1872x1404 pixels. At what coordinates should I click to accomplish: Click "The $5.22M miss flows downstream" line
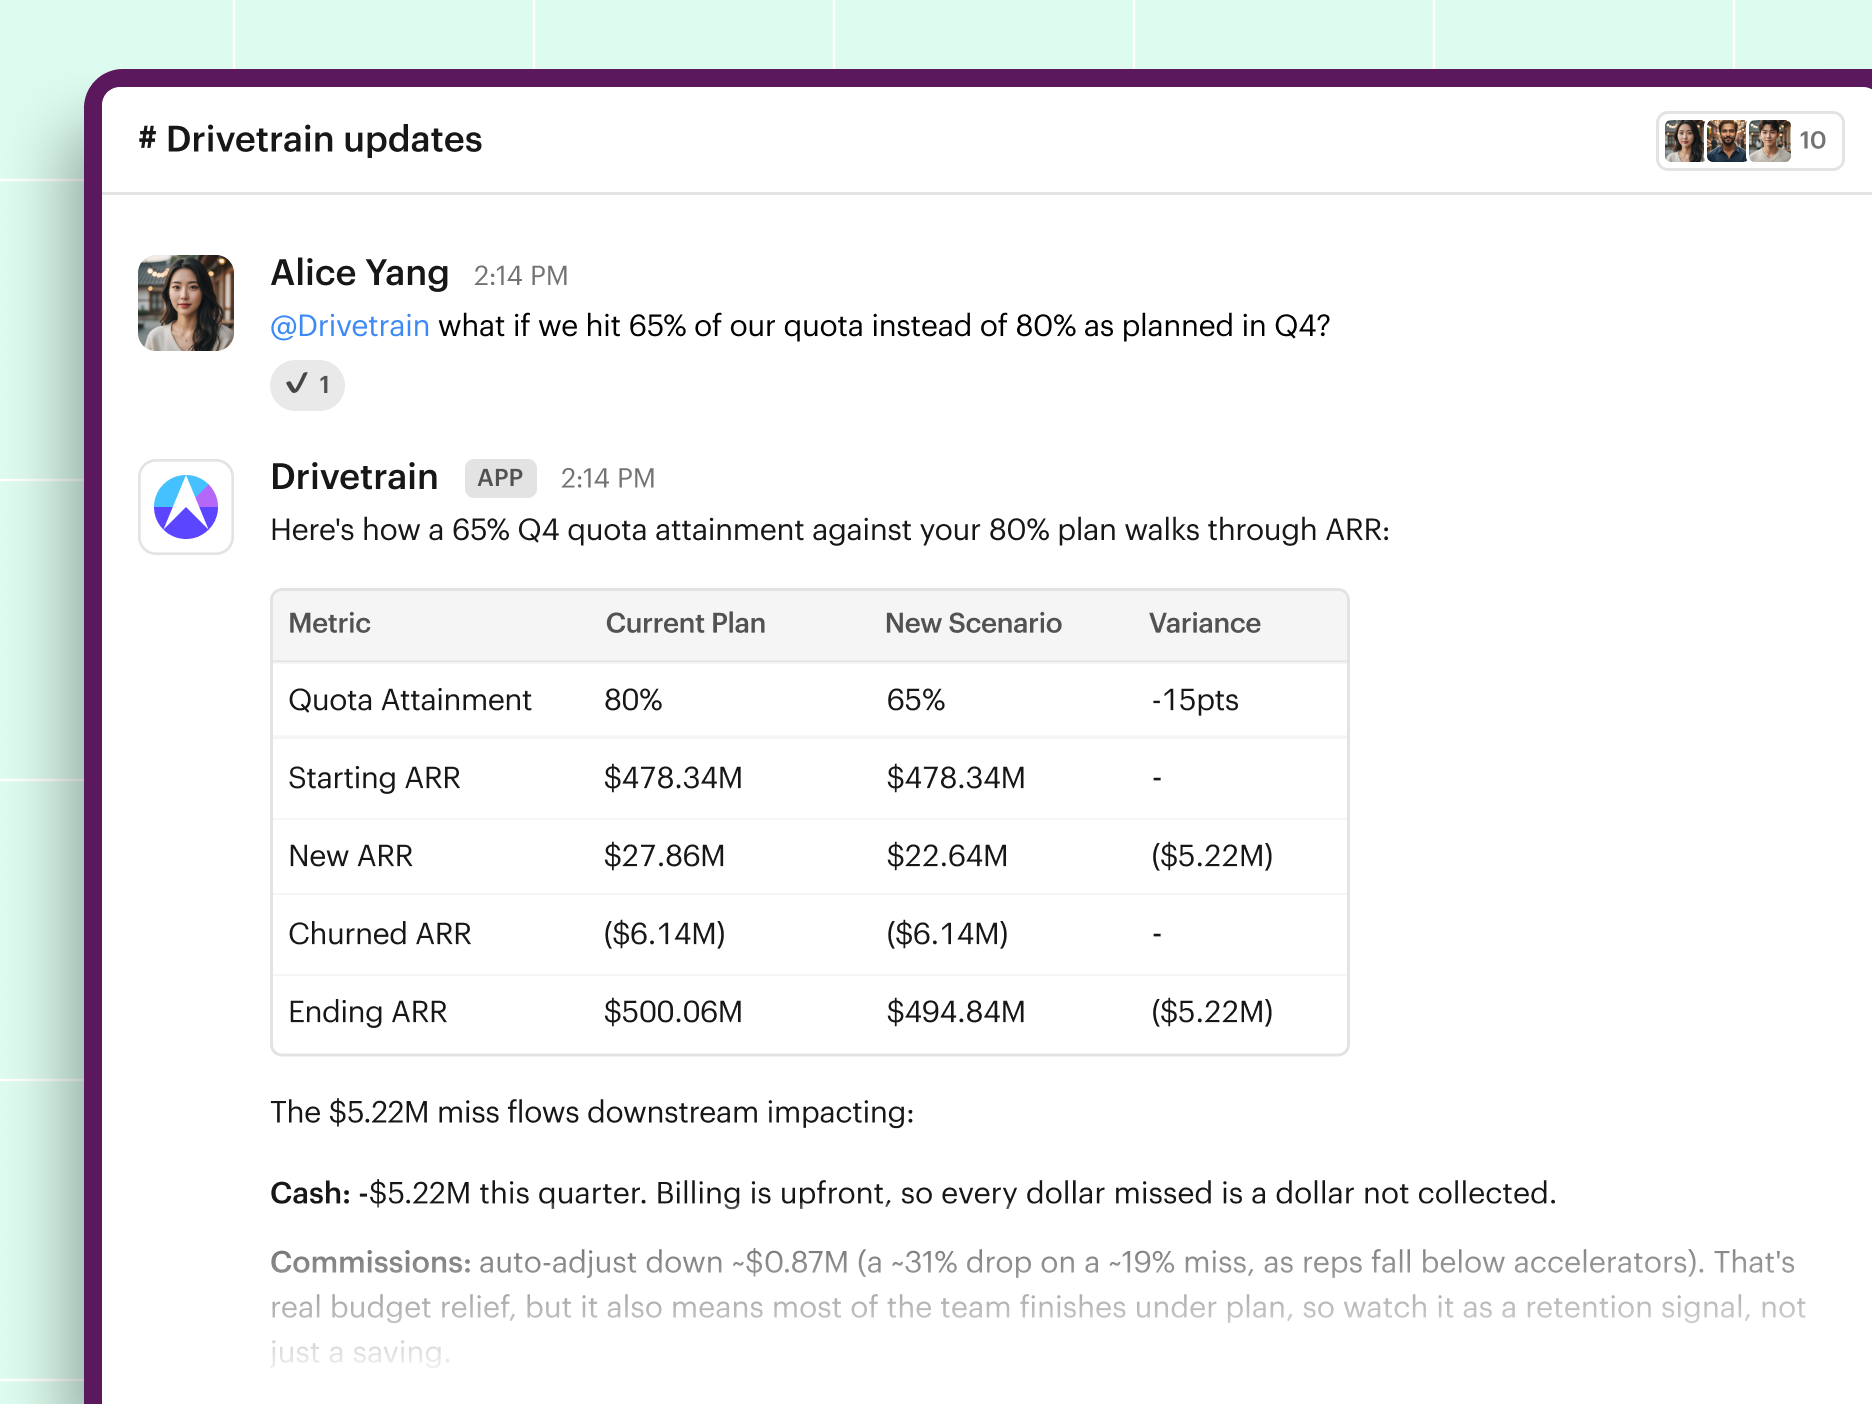(x=592, y=1112)
